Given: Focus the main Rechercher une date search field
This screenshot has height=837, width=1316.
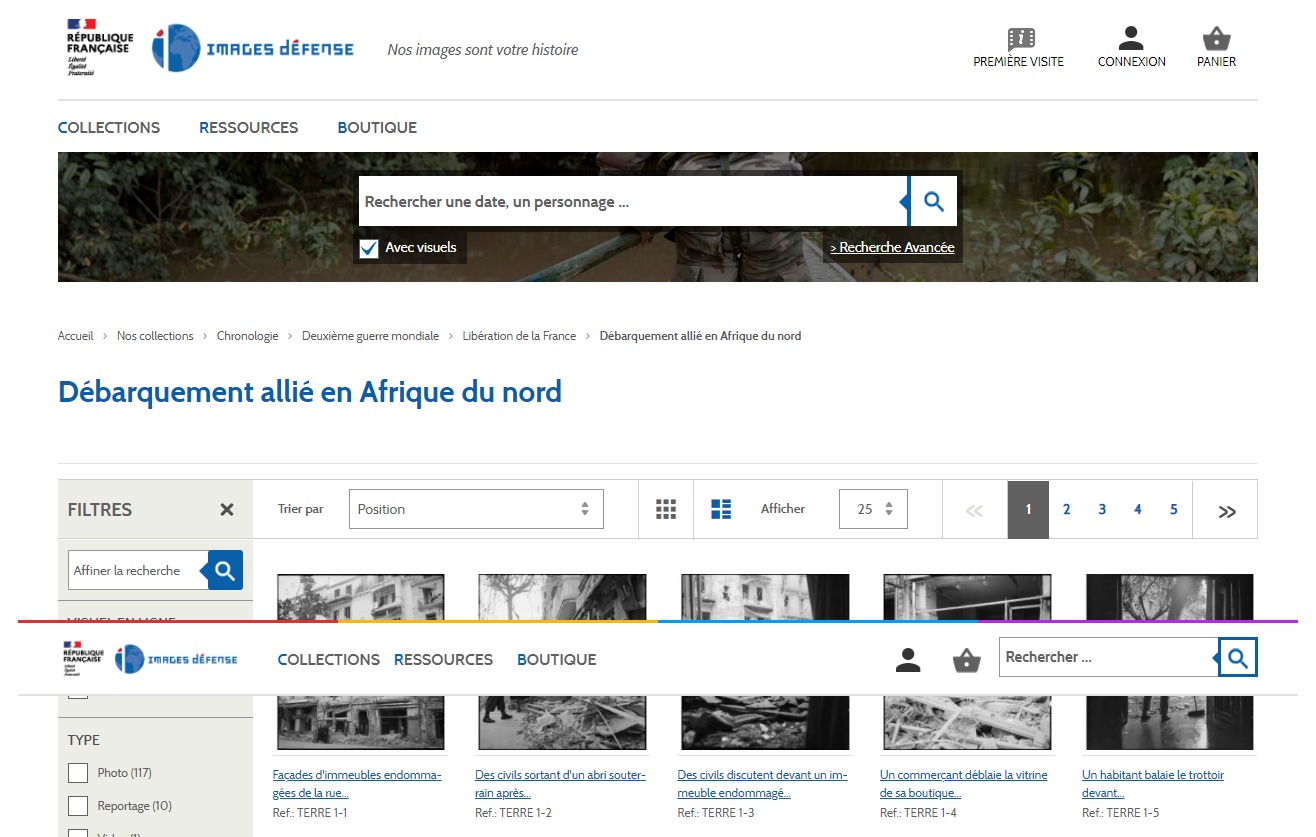Looking at the screenshot, I should click(633, 201).
